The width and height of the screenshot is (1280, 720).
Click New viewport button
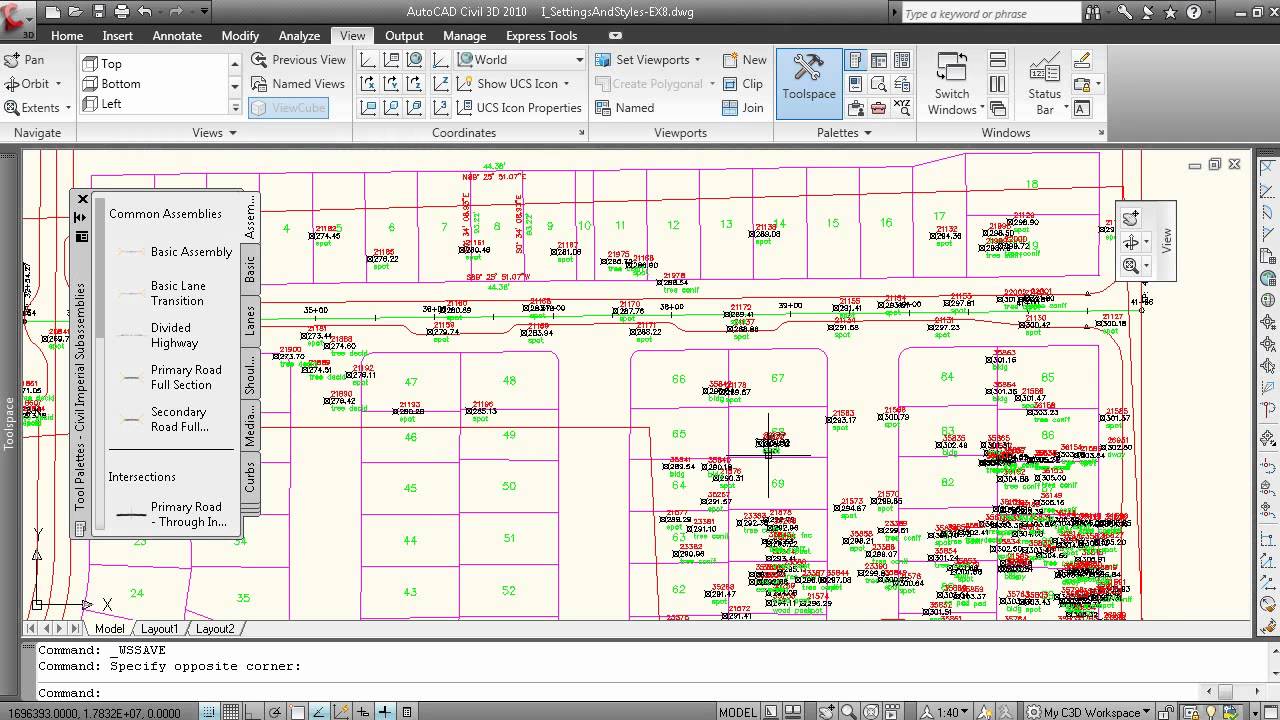744,60
